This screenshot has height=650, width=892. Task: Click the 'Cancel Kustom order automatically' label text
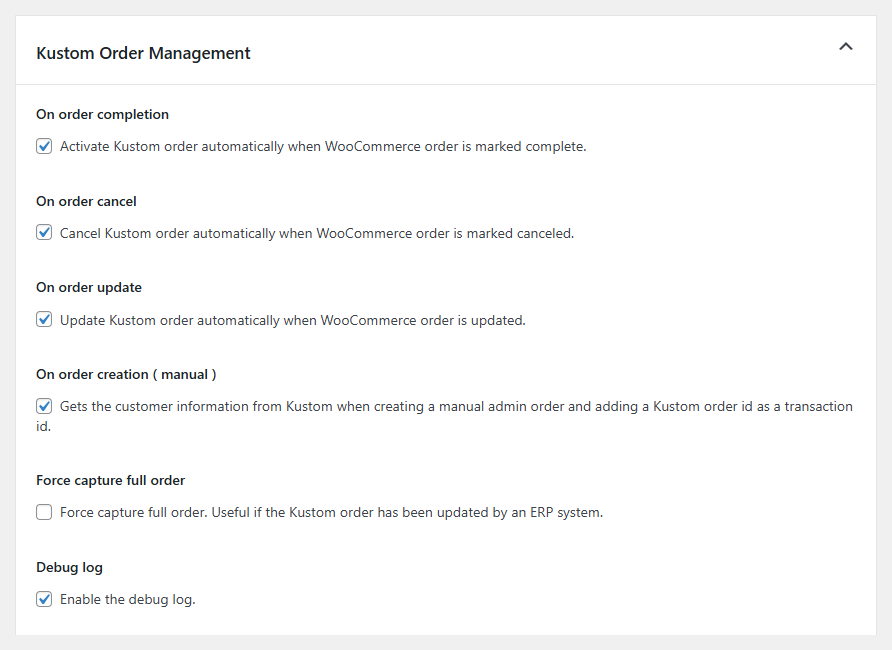(x=316, y=233)
